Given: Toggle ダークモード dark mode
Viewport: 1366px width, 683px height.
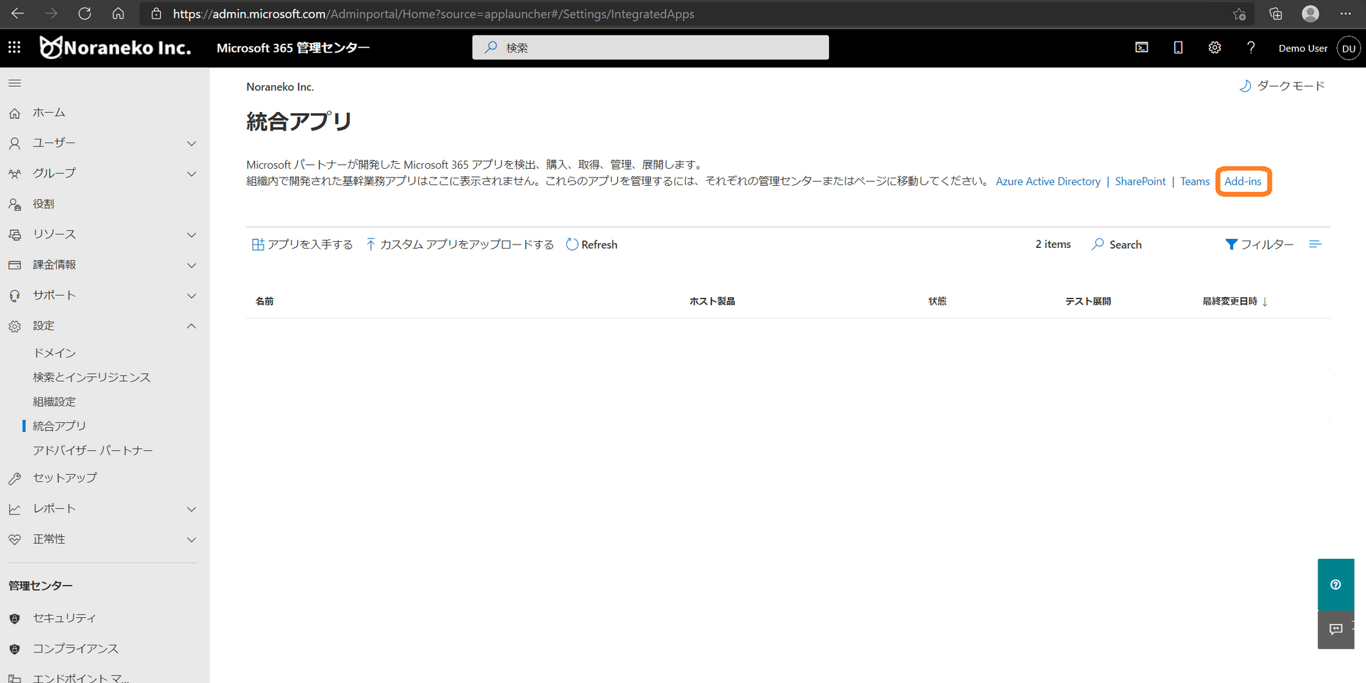Looking at the screenshot, I should pos(1281,86).
